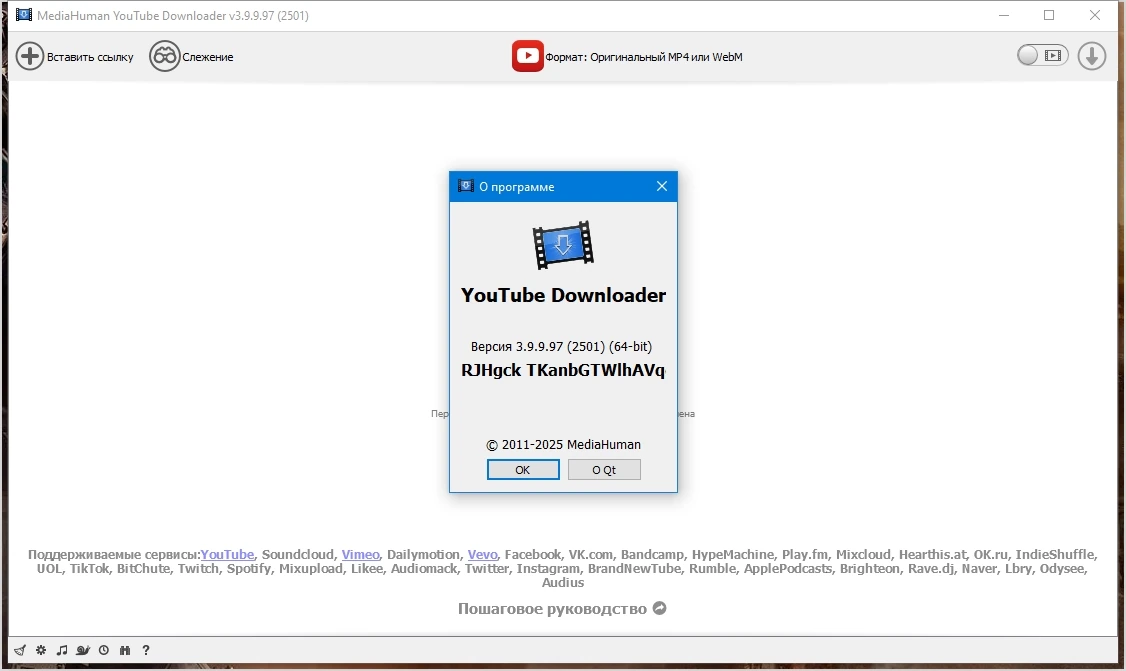Maximize the MediaHuman main window
The image size is (1126, 671).
coord(1049,15)
